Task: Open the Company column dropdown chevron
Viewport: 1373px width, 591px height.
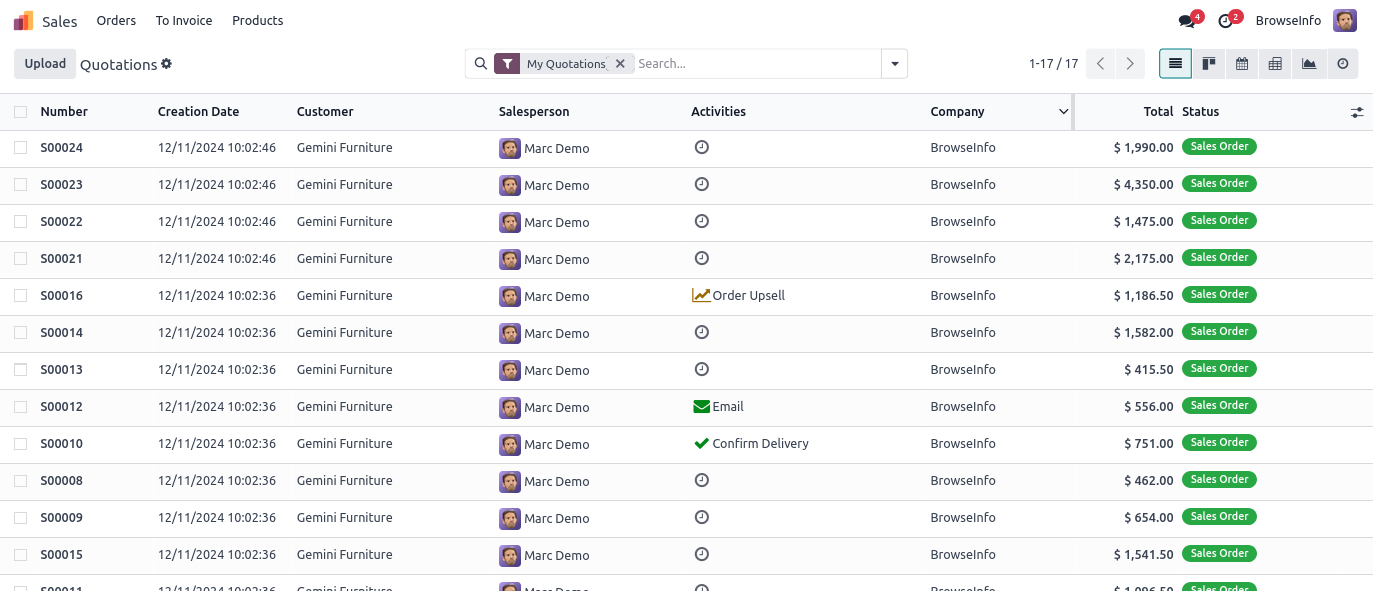Action: coord(1063,112)
